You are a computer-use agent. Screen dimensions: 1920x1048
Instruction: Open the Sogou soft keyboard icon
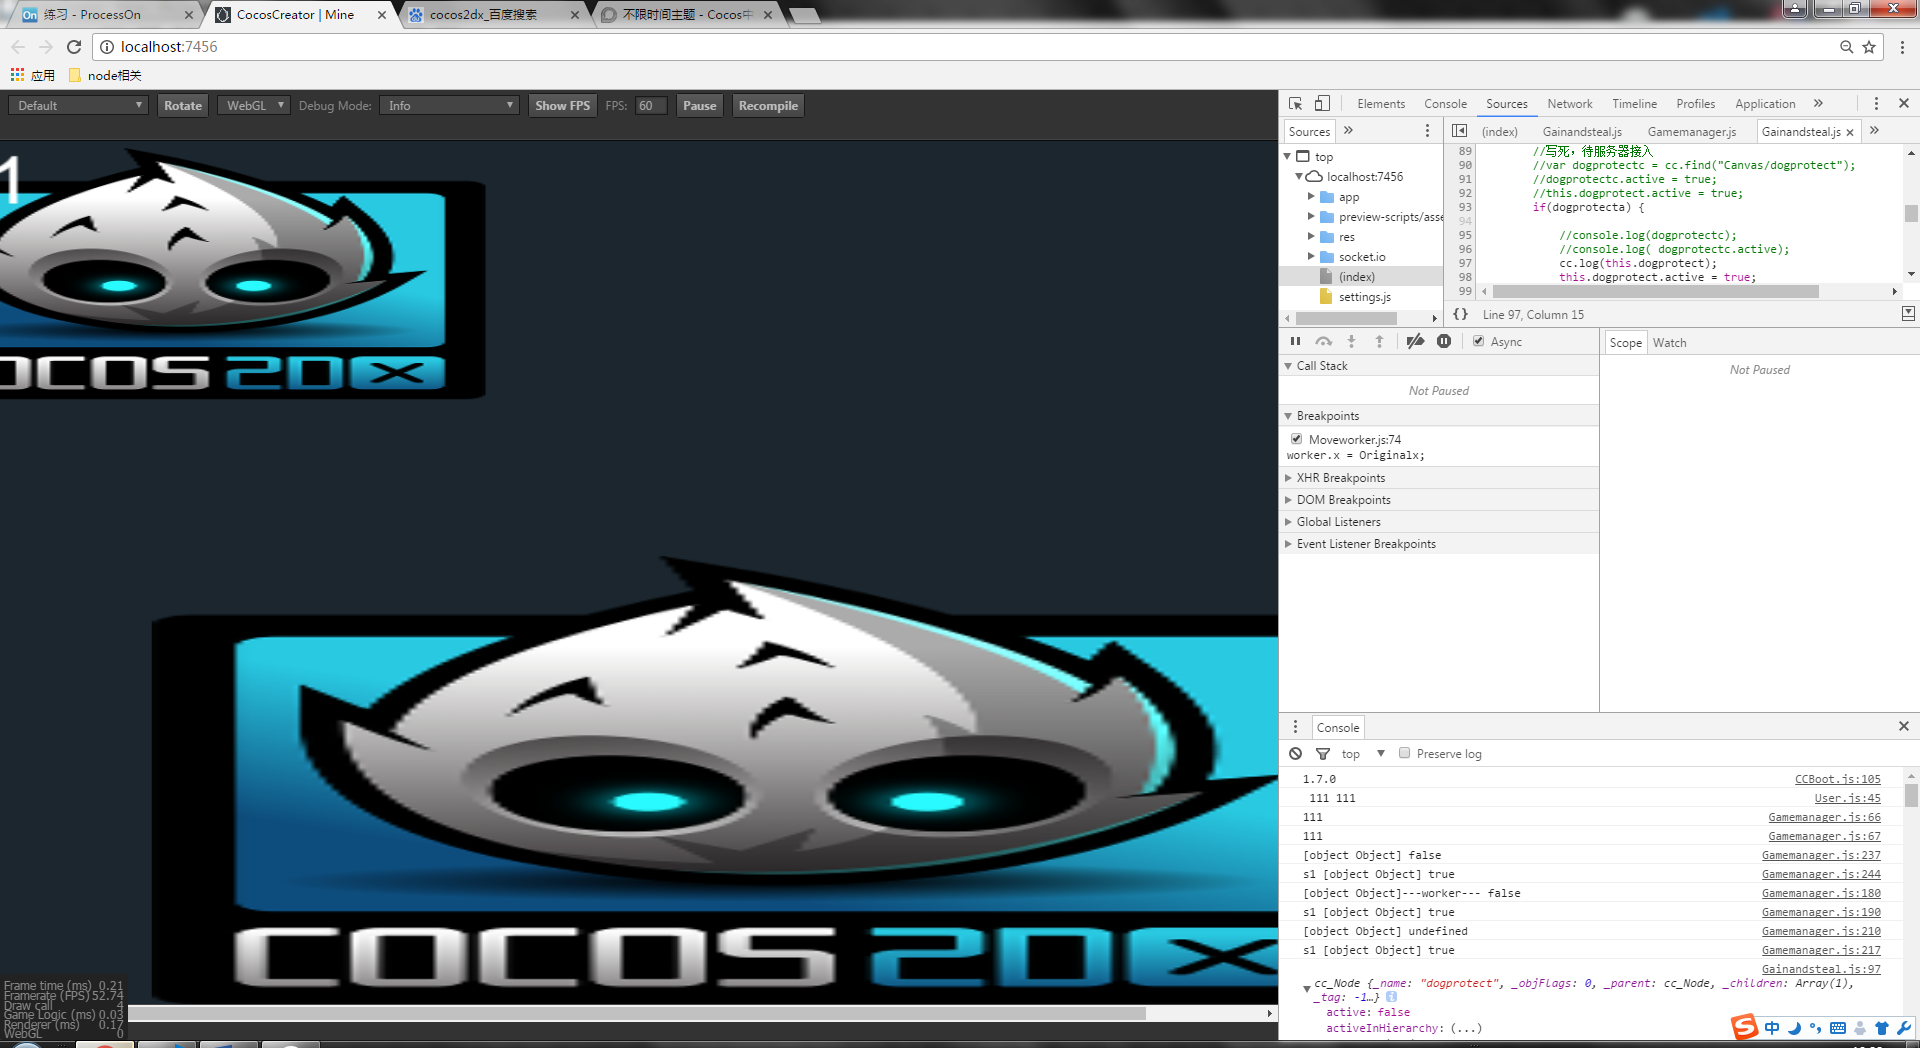1838,1028
